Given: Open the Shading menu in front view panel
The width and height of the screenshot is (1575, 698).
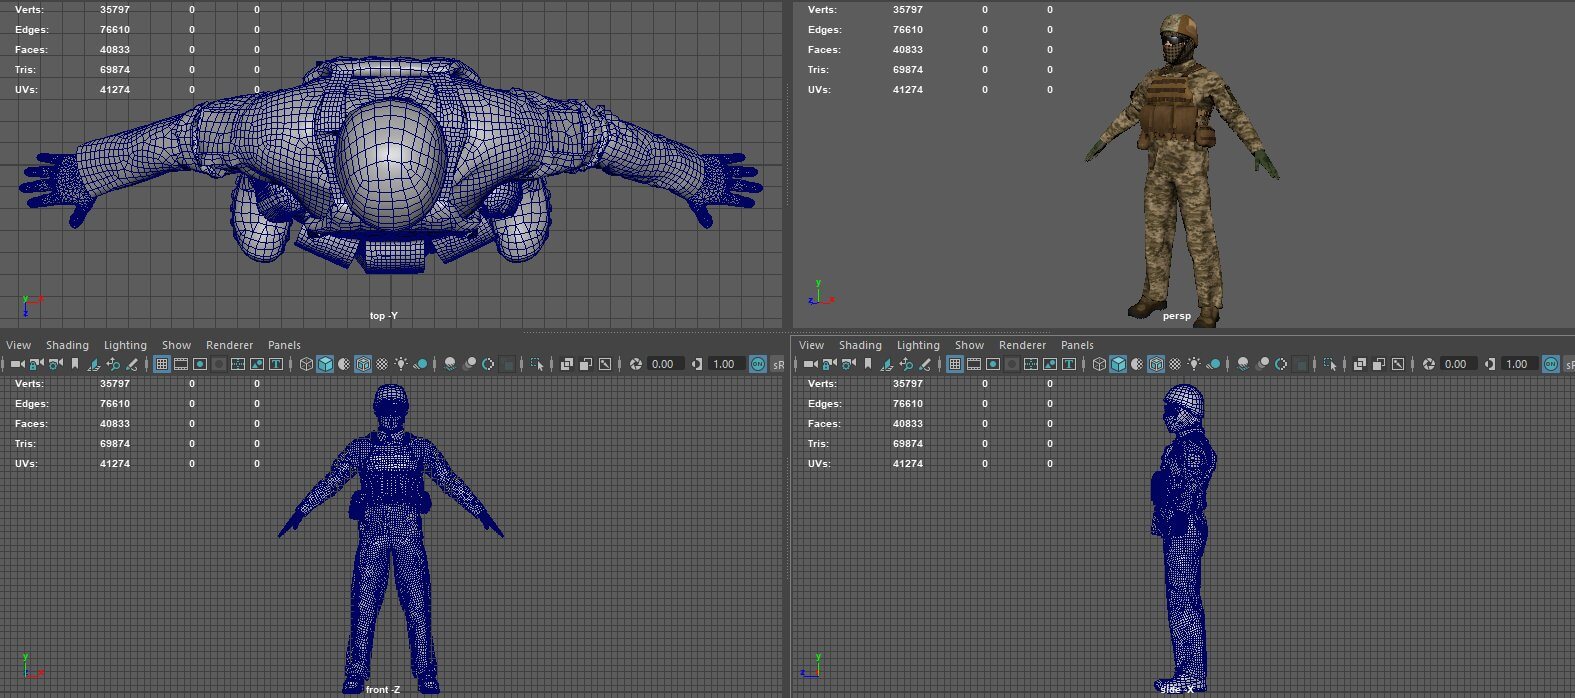Looking at the screenshot, I should coord(67,345).
